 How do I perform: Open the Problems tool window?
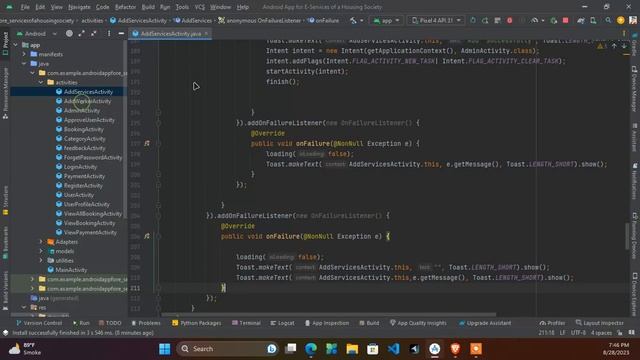(x=146, y=323)
